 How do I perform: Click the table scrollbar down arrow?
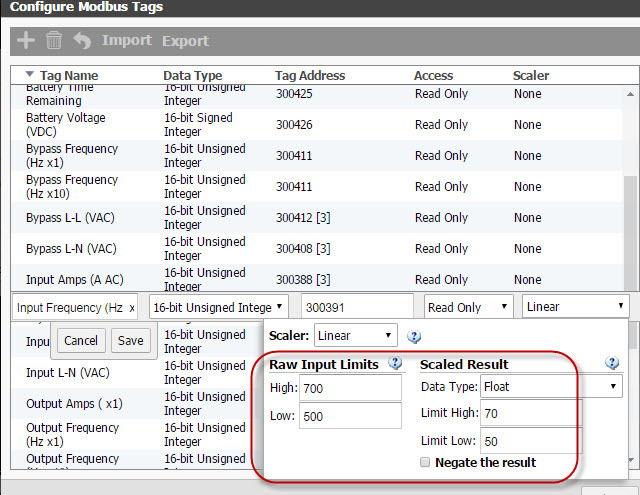click(x=631, y=460)
